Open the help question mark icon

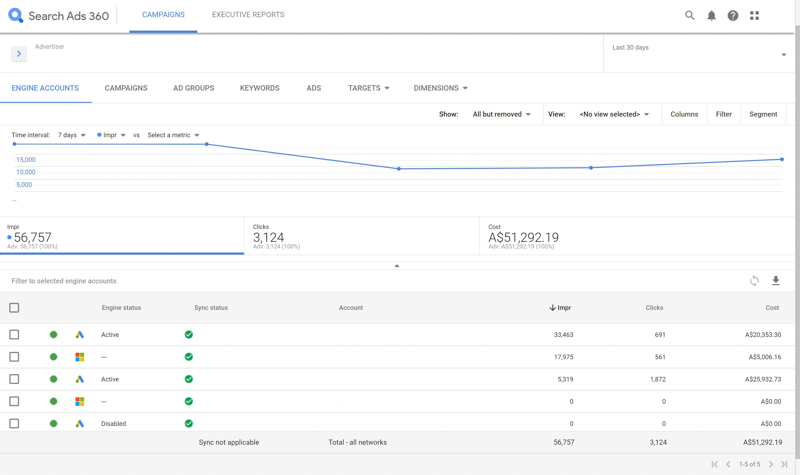pos(733,15)
